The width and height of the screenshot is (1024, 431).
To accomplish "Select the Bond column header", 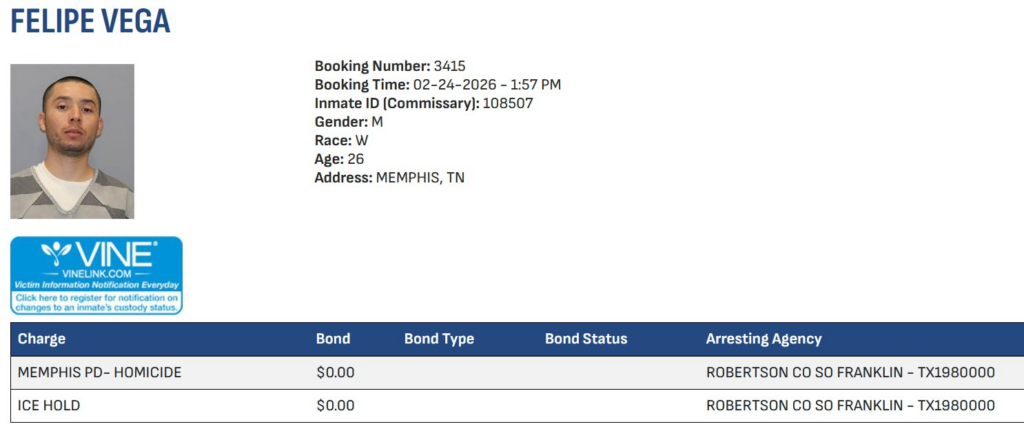I will pos(333,339).
